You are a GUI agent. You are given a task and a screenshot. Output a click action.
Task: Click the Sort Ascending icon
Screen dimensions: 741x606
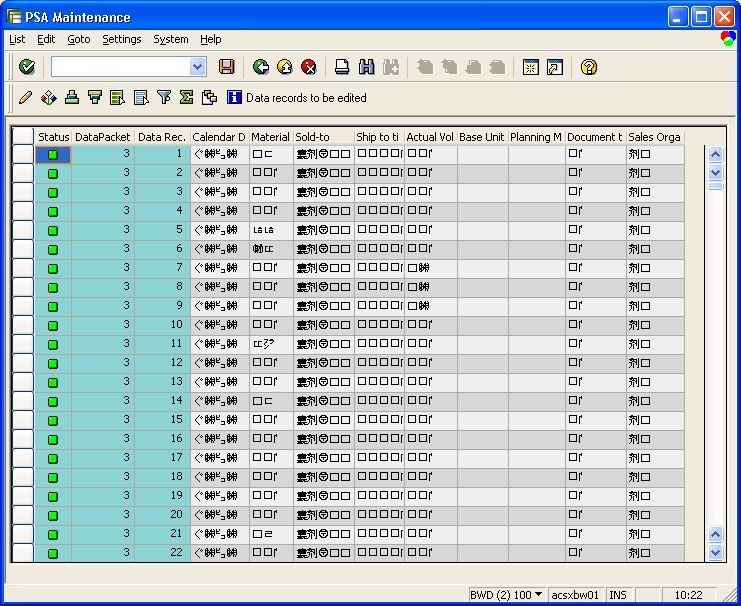point(72,97)
